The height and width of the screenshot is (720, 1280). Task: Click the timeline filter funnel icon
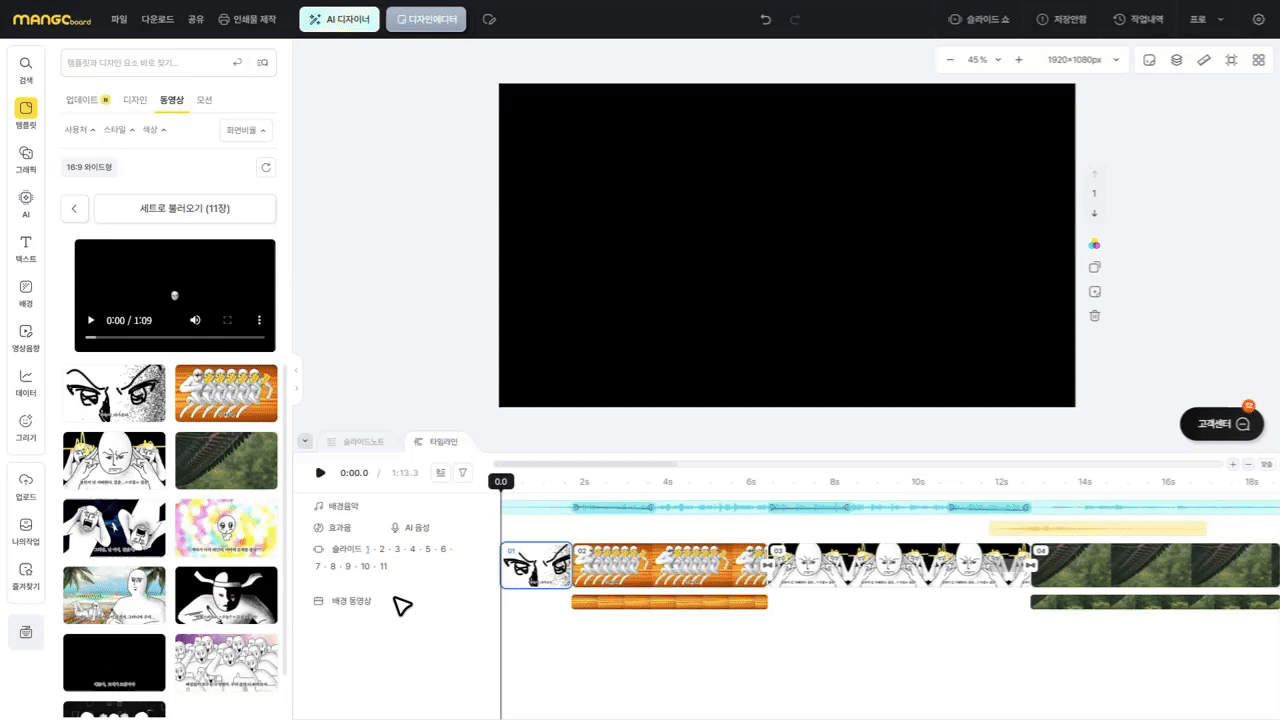[x=463, y=473]
